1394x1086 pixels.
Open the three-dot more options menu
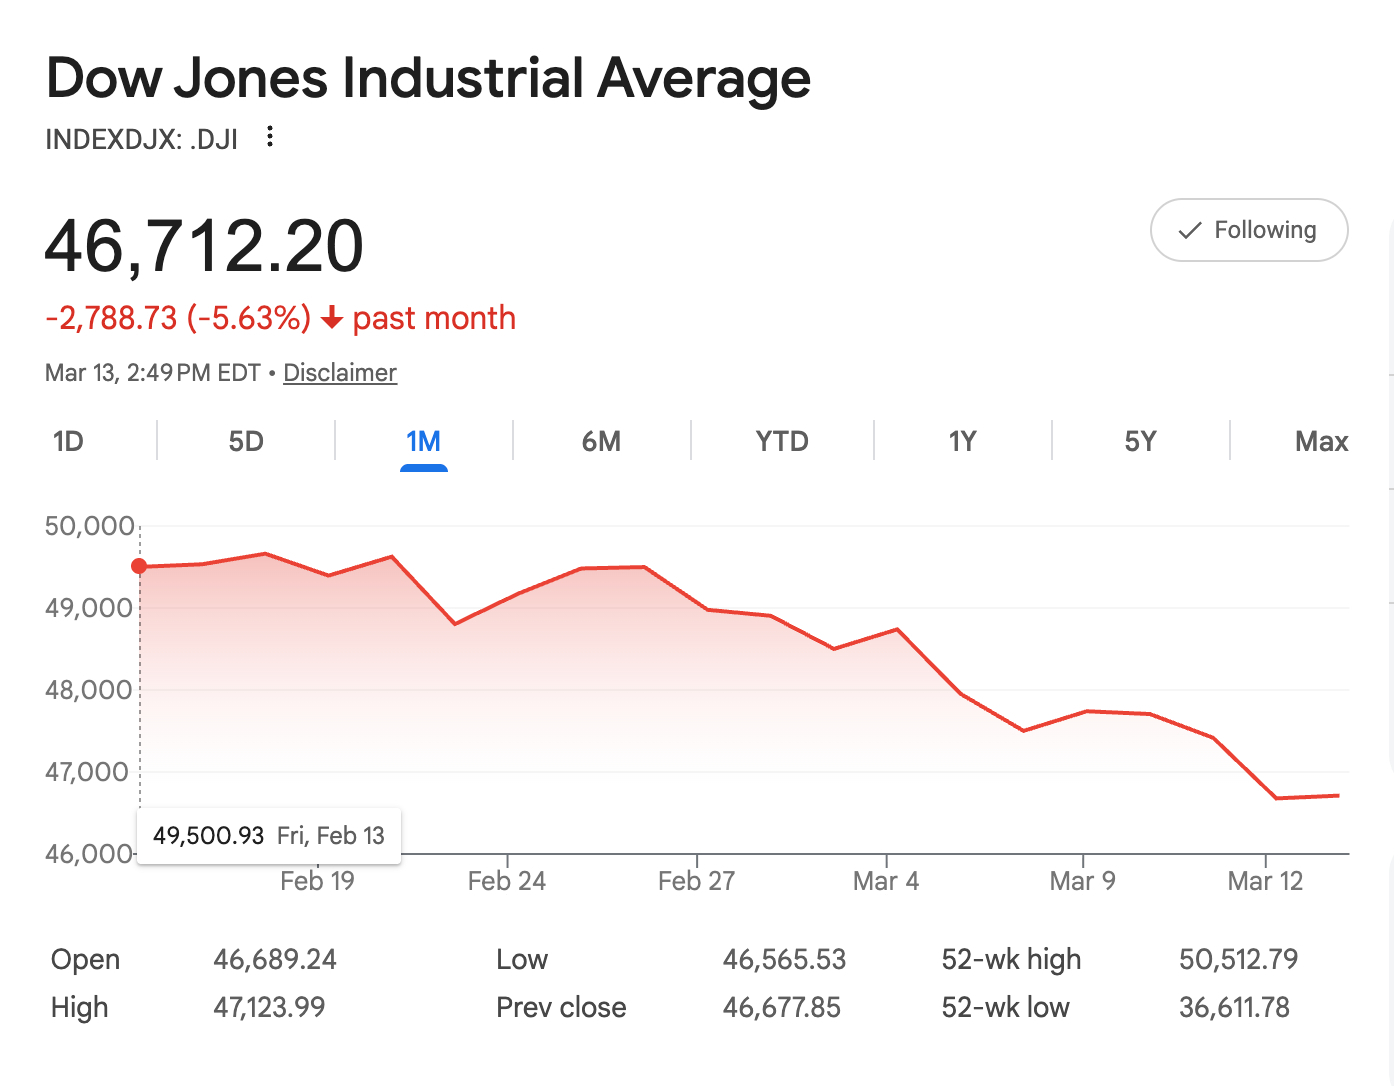click(x=270, y=137)
